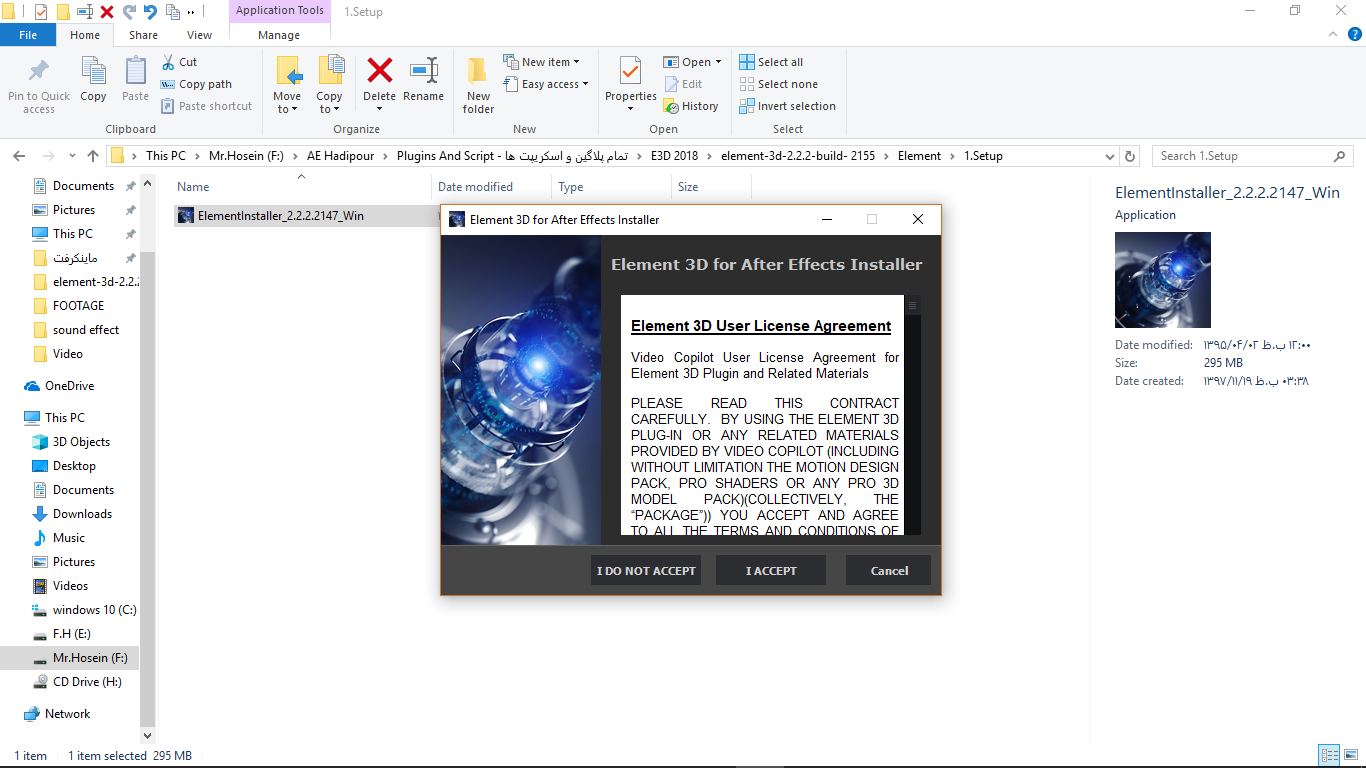Expand the address bar history dropdown

pos(1109,156)
